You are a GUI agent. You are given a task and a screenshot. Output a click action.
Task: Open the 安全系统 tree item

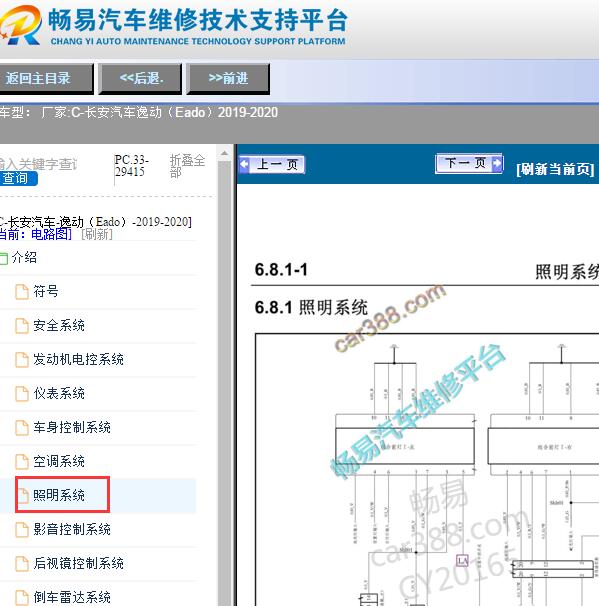tap(59, 325)
